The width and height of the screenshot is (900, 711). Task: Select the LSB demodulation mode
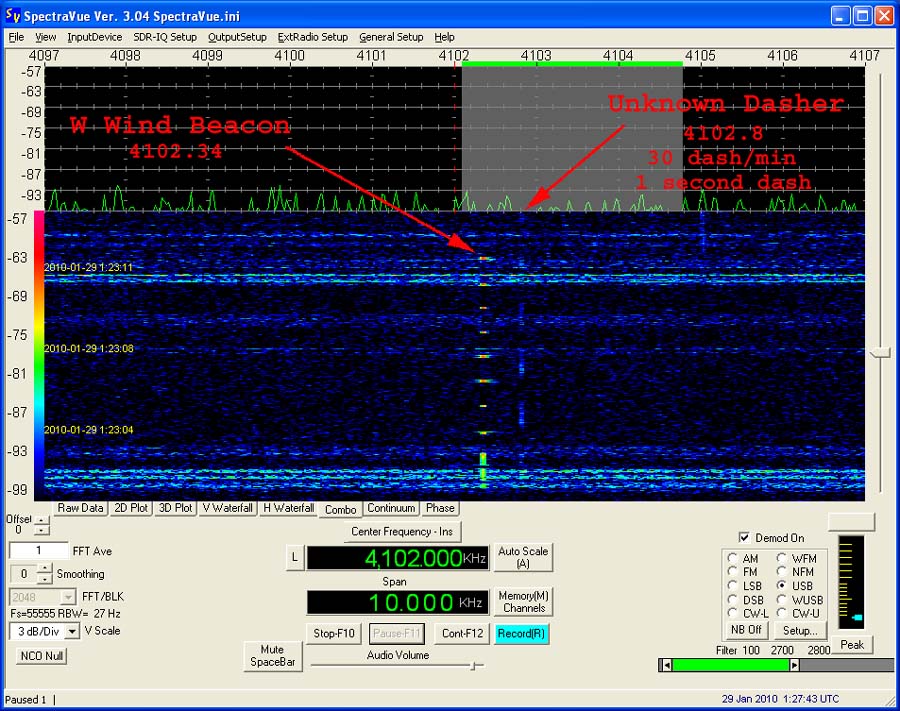[732, 585]
